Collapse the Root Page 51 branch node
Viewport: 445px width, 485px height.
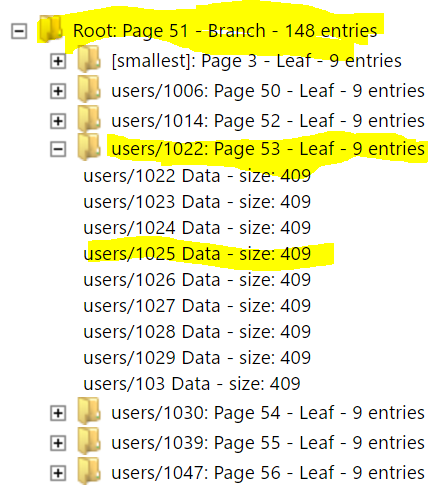19,31
